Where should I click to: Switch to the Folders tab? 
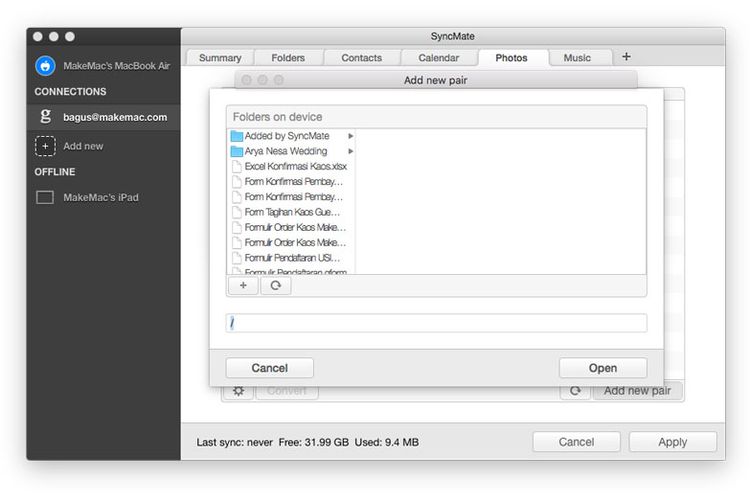point(288,57)
